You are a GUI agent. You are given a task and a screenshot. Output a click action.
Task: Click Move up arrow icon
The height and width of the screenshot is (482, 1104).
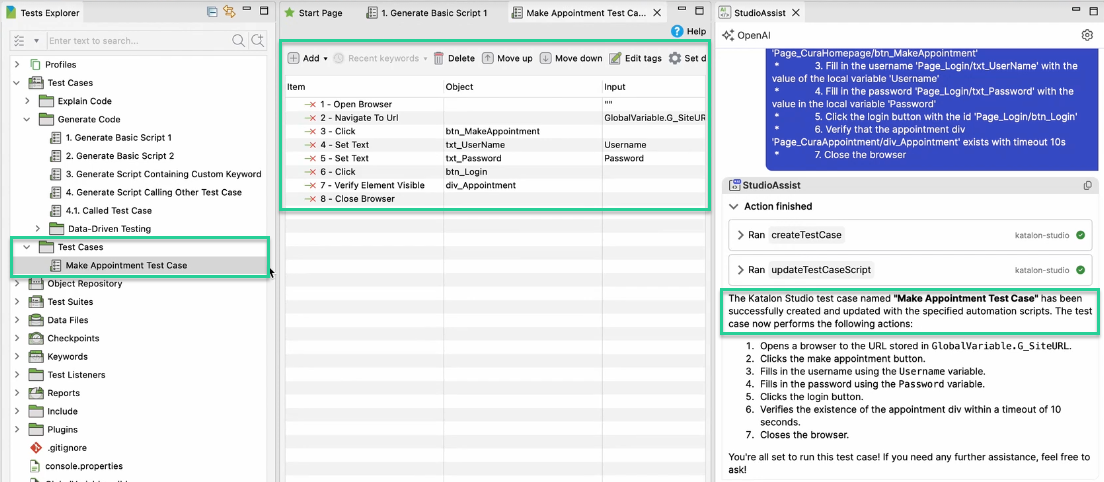(x=488, y=58)
